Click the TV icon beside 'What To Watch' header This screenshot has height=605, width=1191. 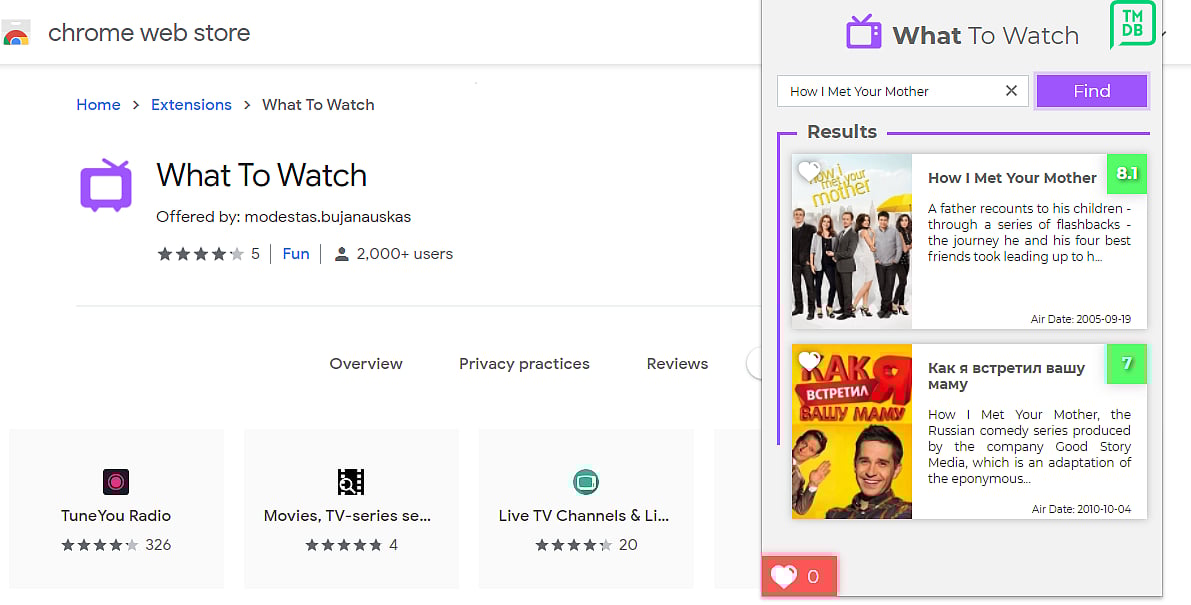863,31
